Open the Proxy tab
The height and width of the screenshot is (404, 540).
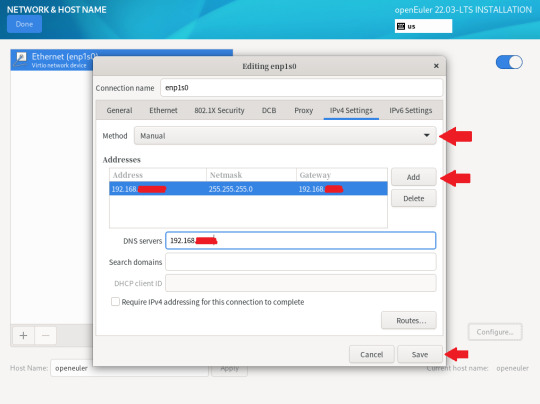[x=303, y=111]
